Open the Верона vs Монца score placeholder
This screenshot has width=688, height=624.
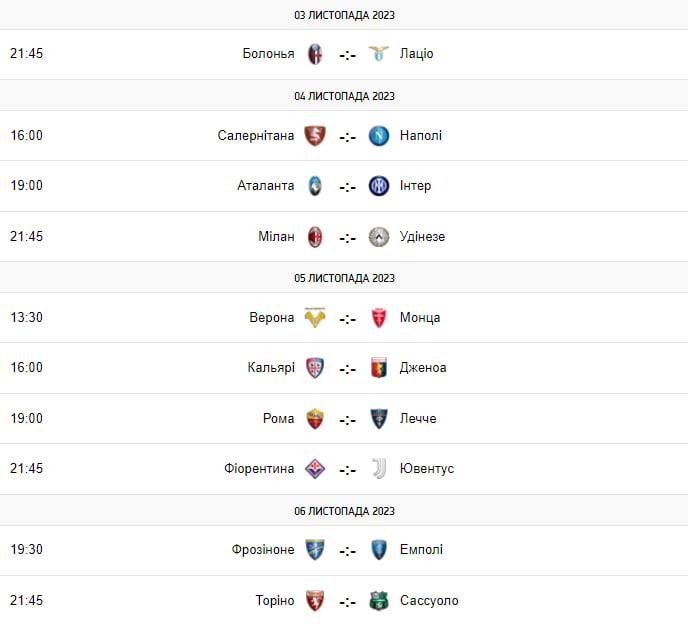click(347, 319)
